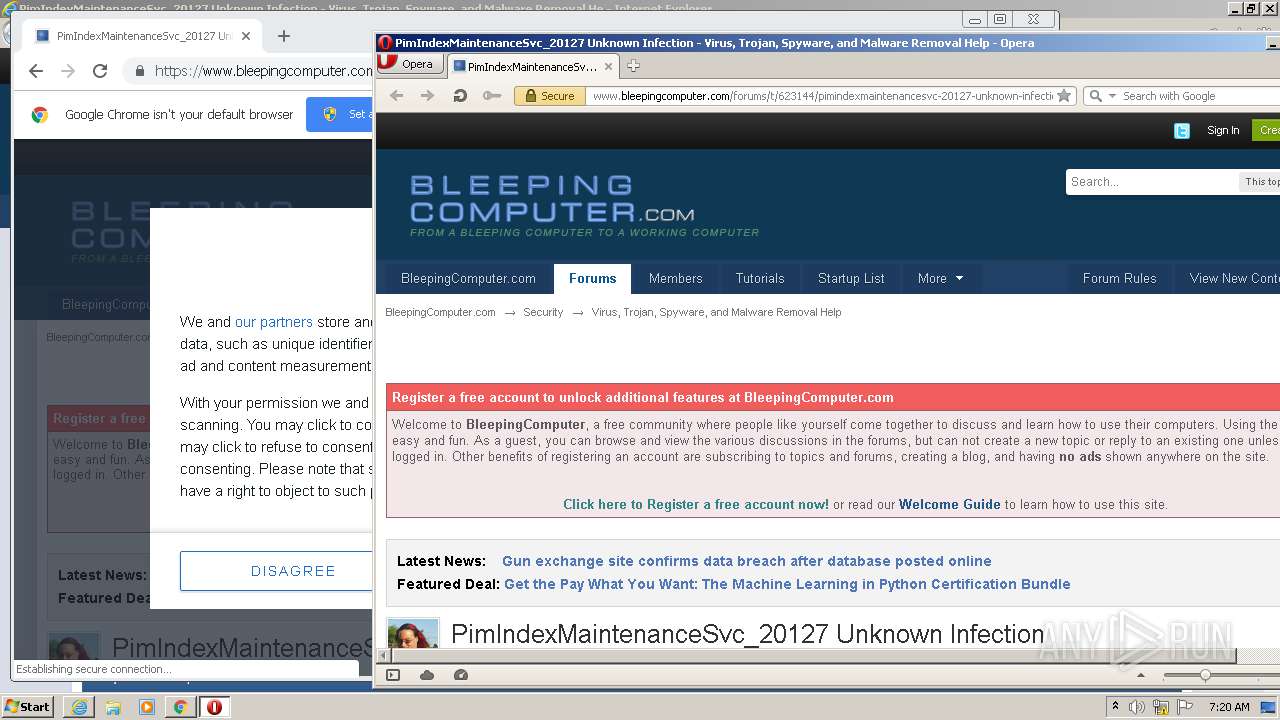
Task: Click DISAGREE on the consent dialog
Action: tap(276, 571)
